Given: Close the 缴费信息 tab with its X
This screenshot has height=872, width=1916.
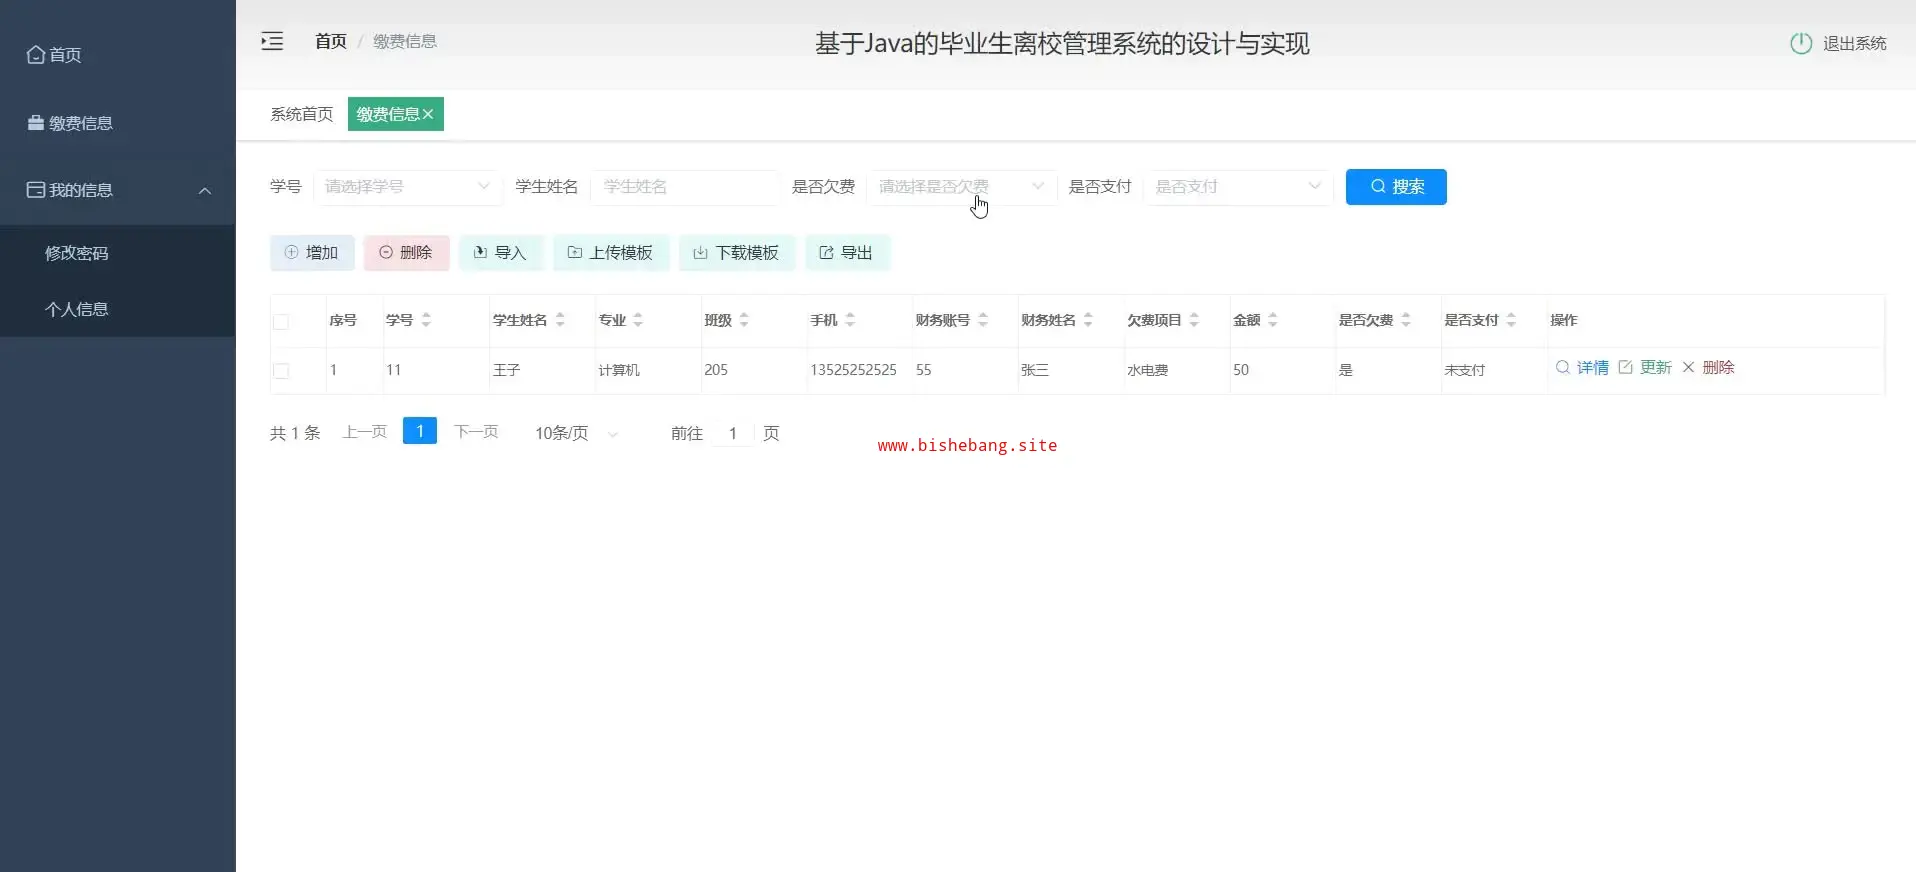Looking at the screenshot, I should coord(428,114).
